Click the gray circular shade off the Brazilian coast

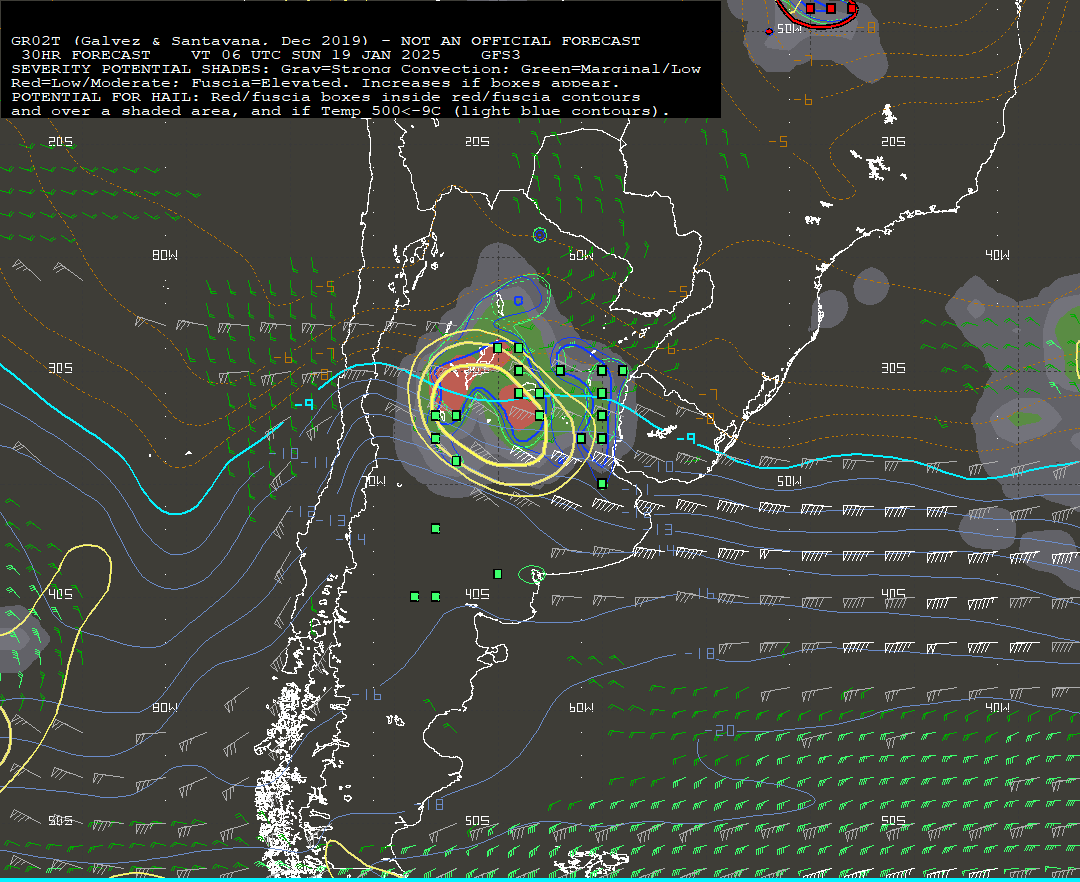(x=872, y=286)
